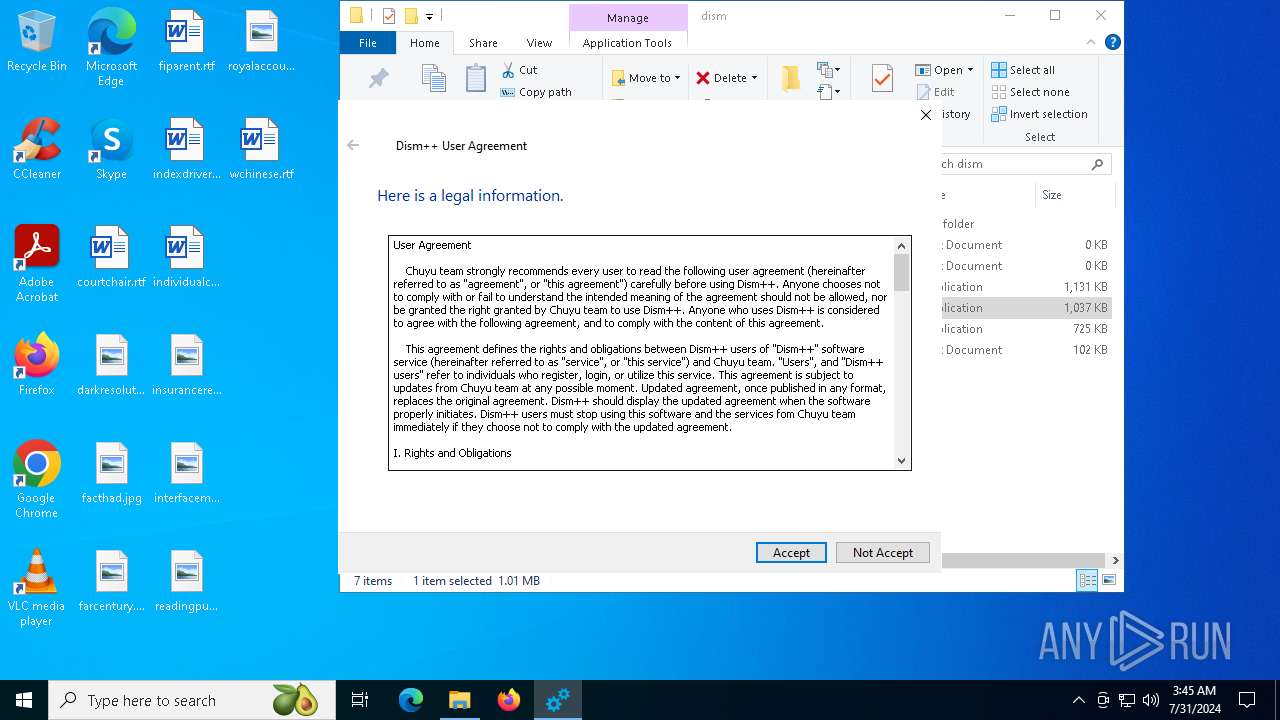
Task: Select Google Chrome desktop shortcut
Action: tap(37, 479)
